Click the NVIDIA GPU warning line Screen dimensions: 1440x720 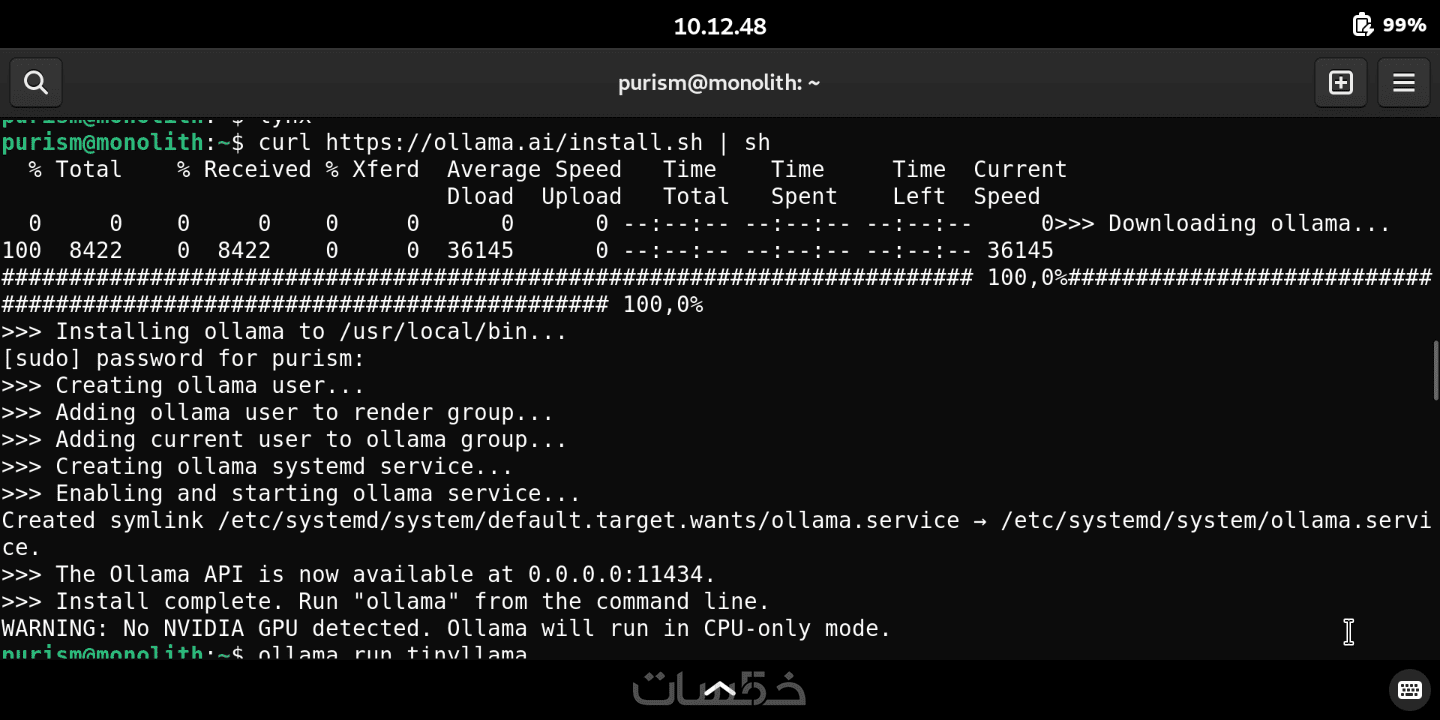[446, 629]
